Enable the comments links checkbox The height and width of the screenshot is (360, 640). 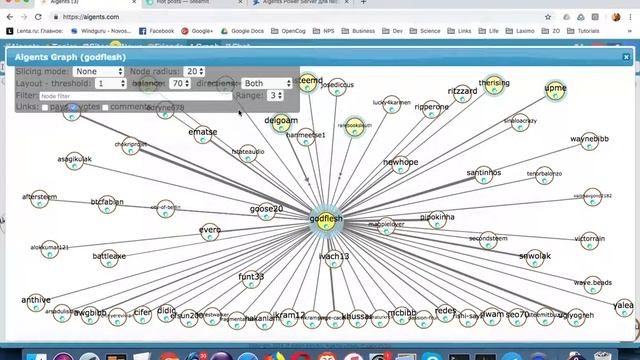[x=105, y=107]
